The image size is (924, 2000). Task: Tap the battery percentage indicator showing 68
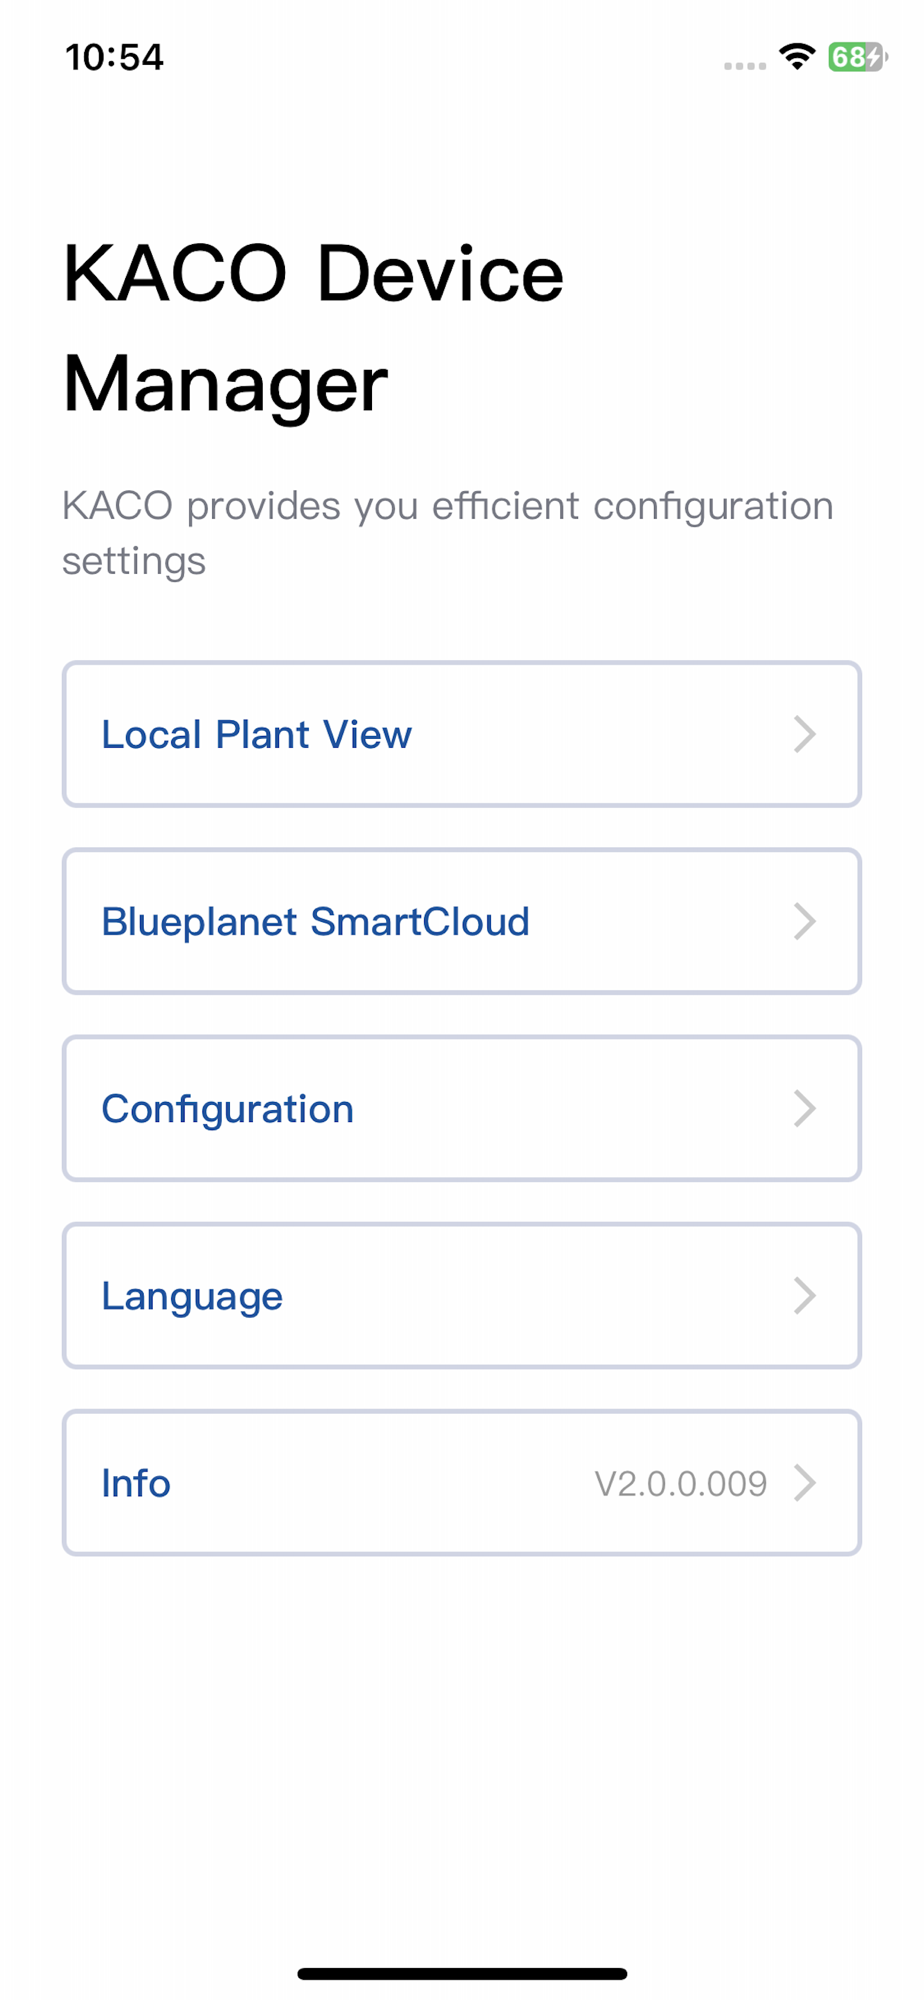click(848, 57)
